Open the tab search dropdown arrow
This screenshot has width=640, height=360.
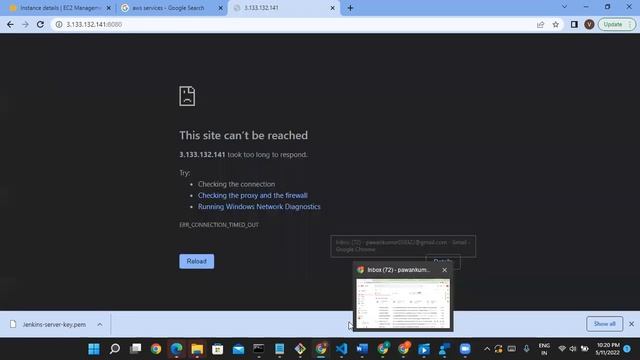tap(564, 7)
